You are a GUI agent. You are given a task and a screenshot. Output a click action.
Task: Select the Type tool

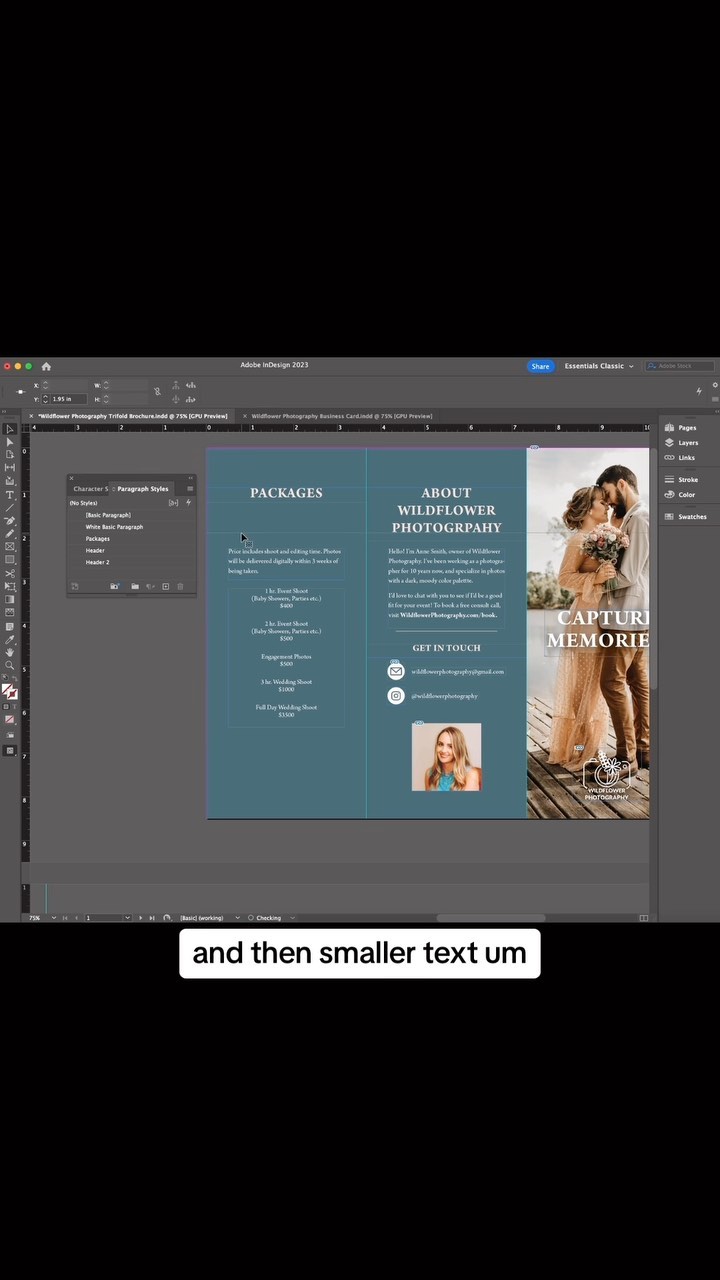[x=10, y=494]
